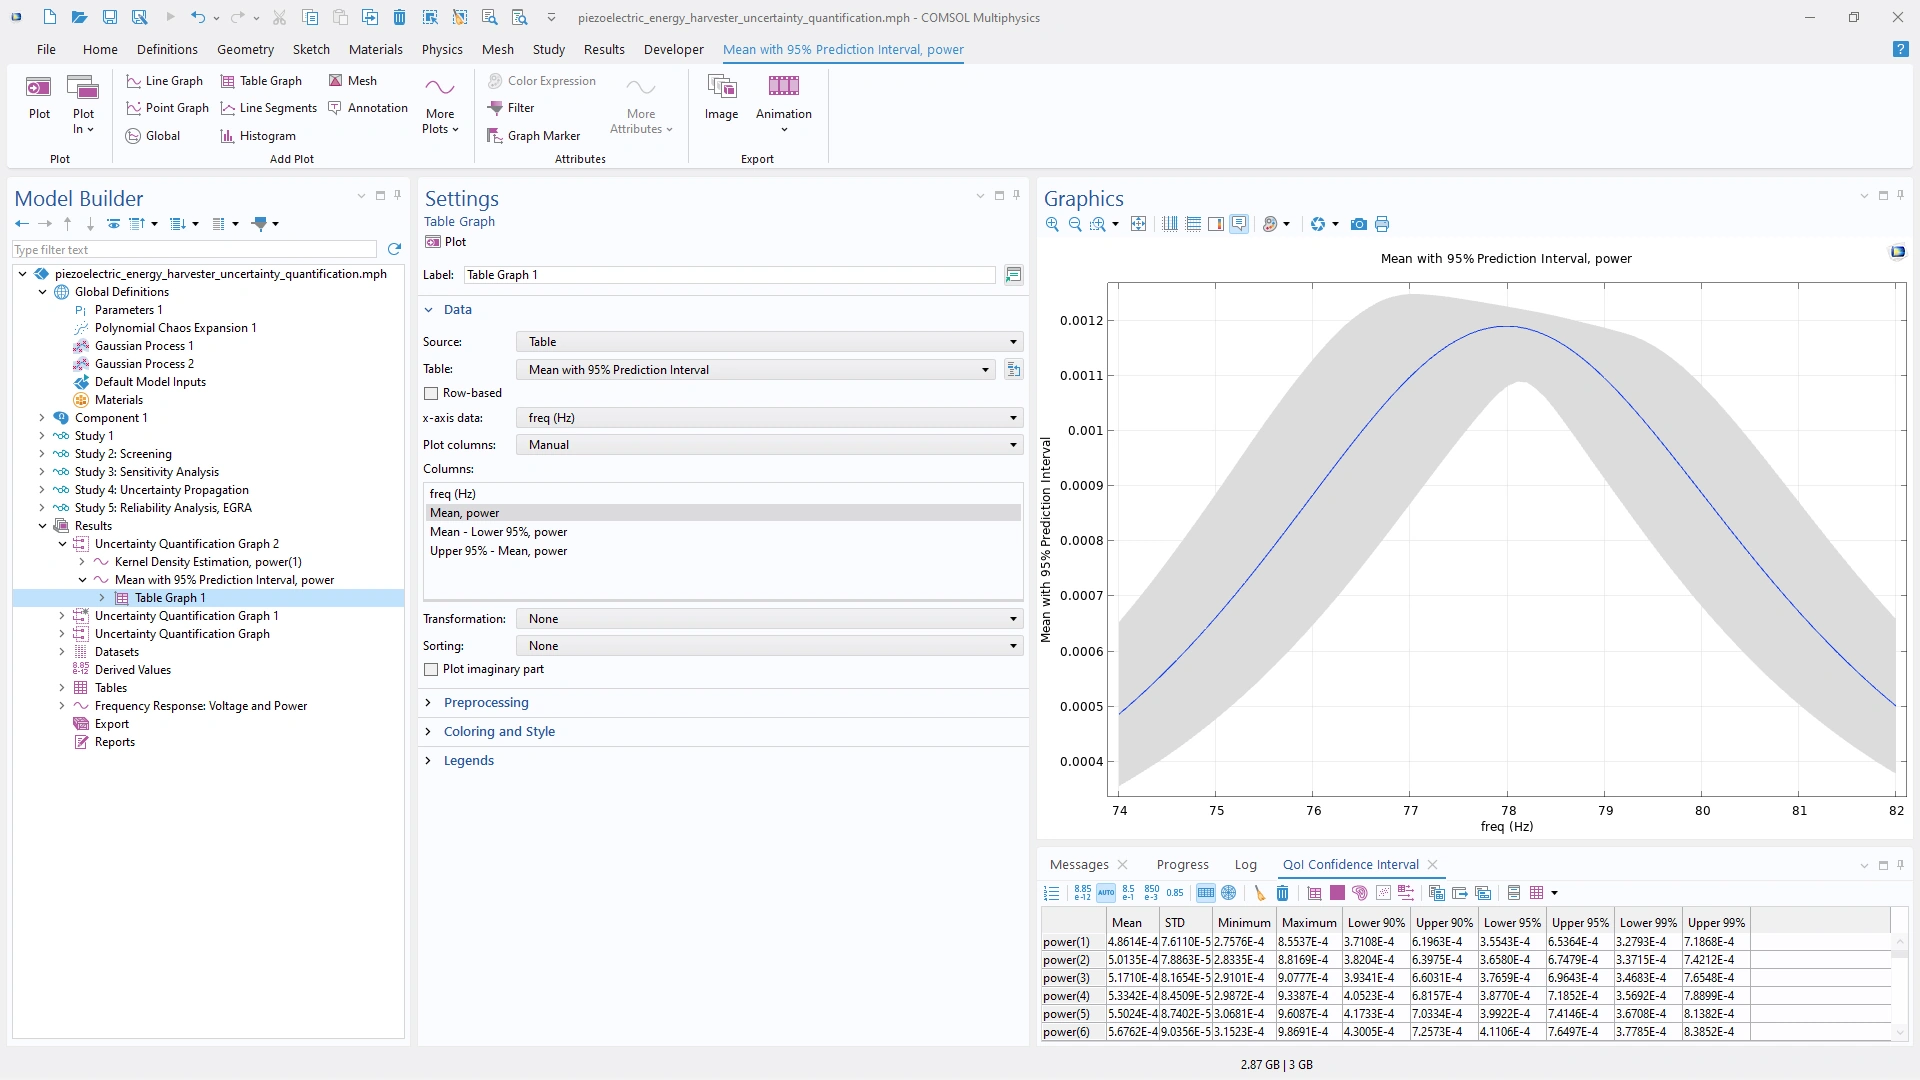
Task: Enable the Row-based checkbox
Action: click(431, 394)
